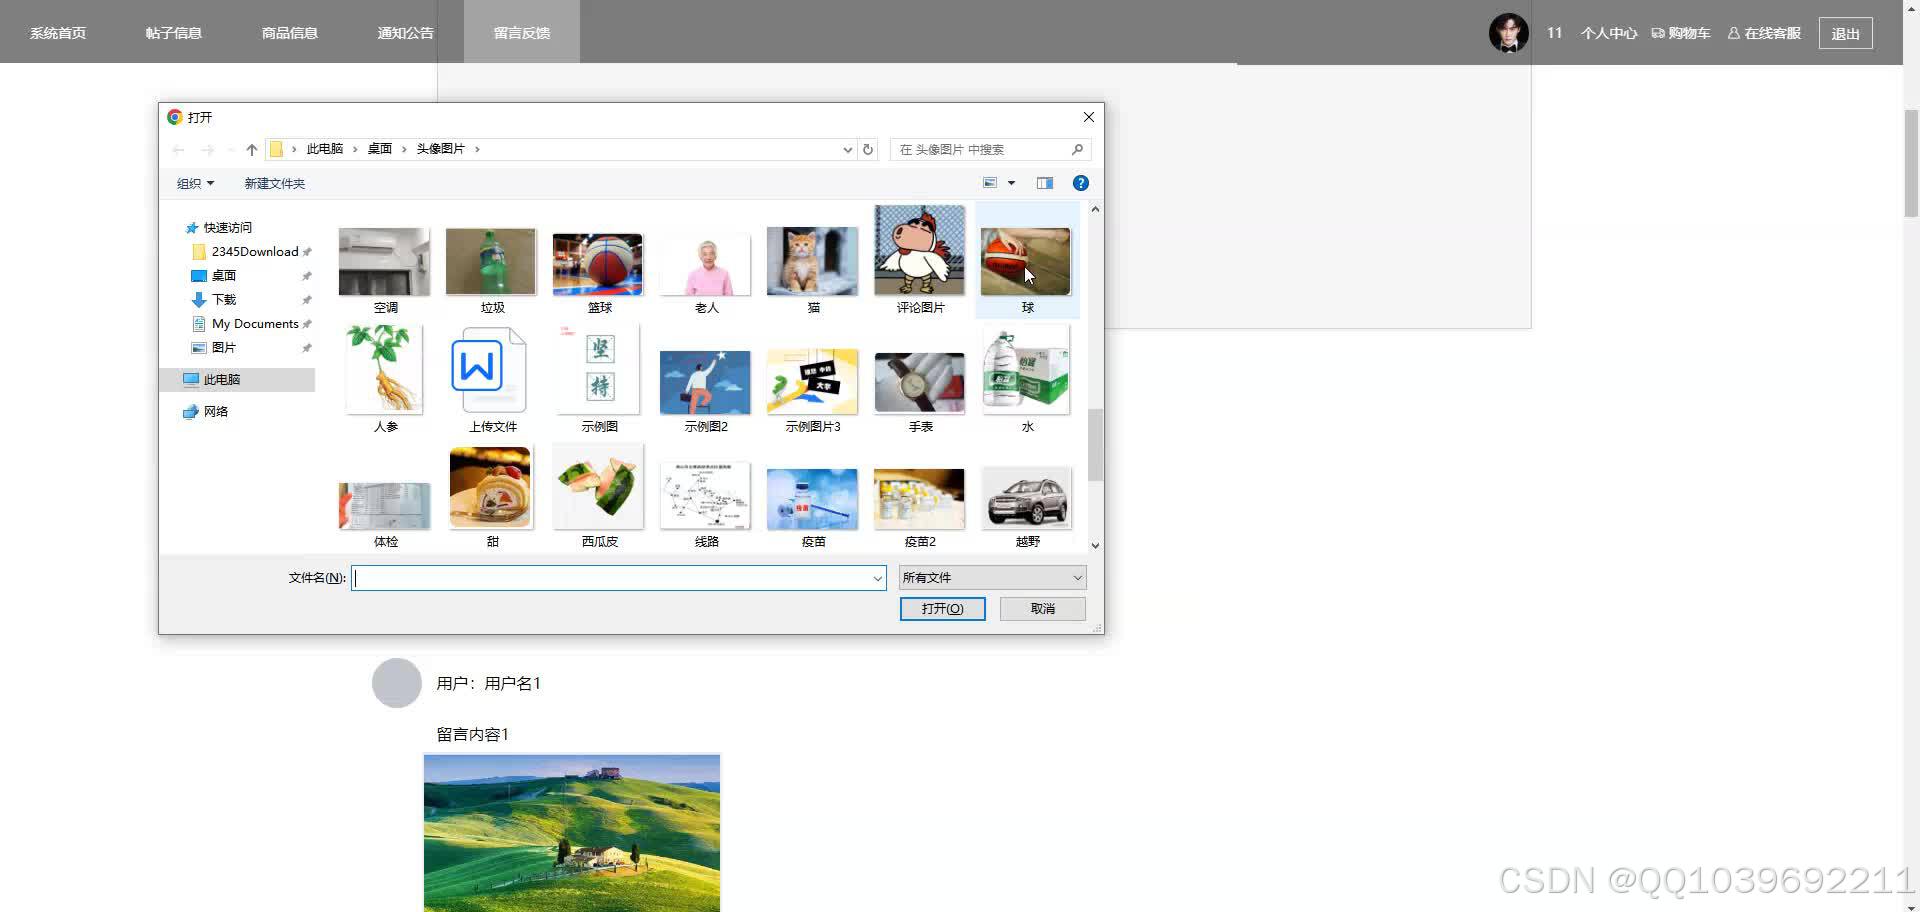Viewport: 1920px width, 912px height.
Task: Click the 取消 button
Action: tap(1043, 609)
